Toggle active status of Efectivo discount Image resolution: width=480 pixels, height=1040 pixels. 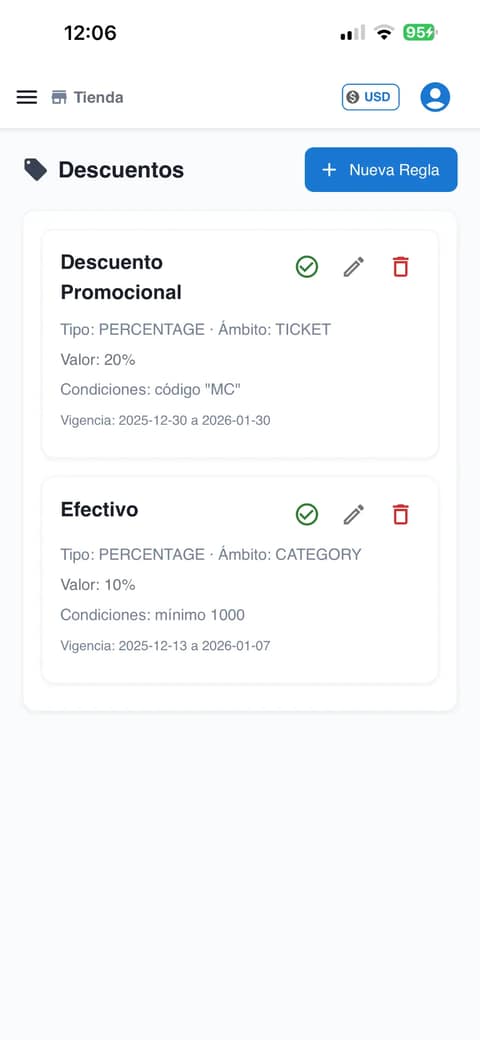[306, 514]
